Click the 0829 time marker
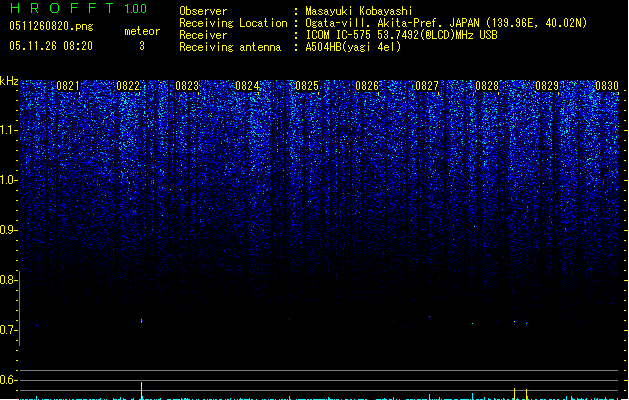 [x=547, y=86]
